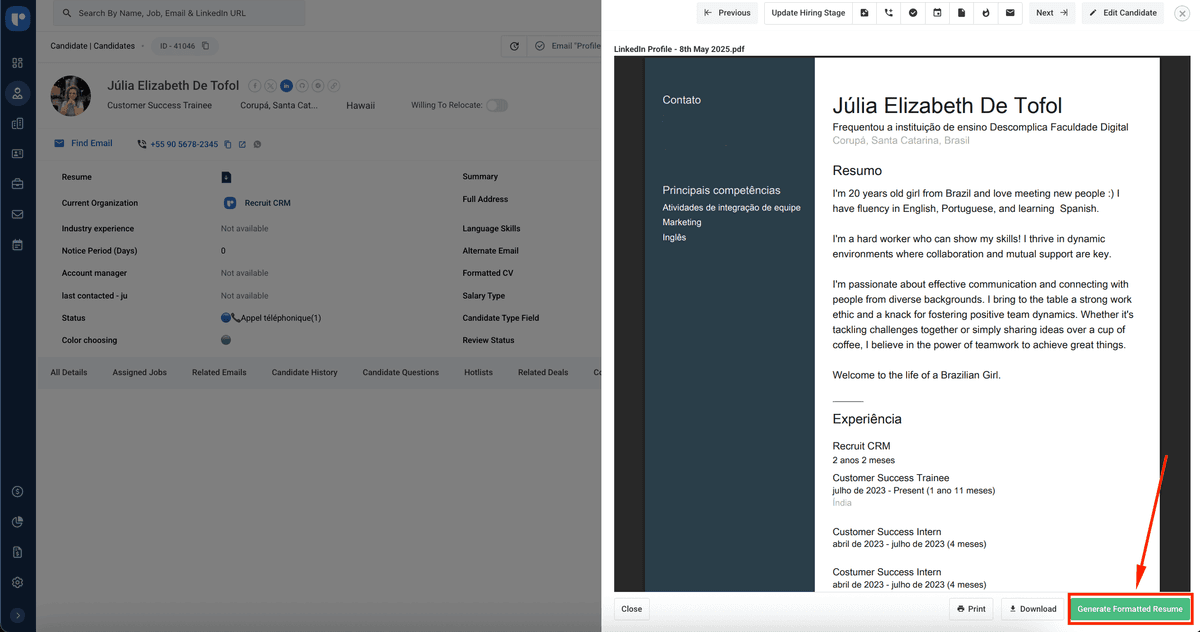The height and width of the screenshot is (632, 1200).
Task: Click the Generate Formatted Resume button
Action: [1129, 608]
